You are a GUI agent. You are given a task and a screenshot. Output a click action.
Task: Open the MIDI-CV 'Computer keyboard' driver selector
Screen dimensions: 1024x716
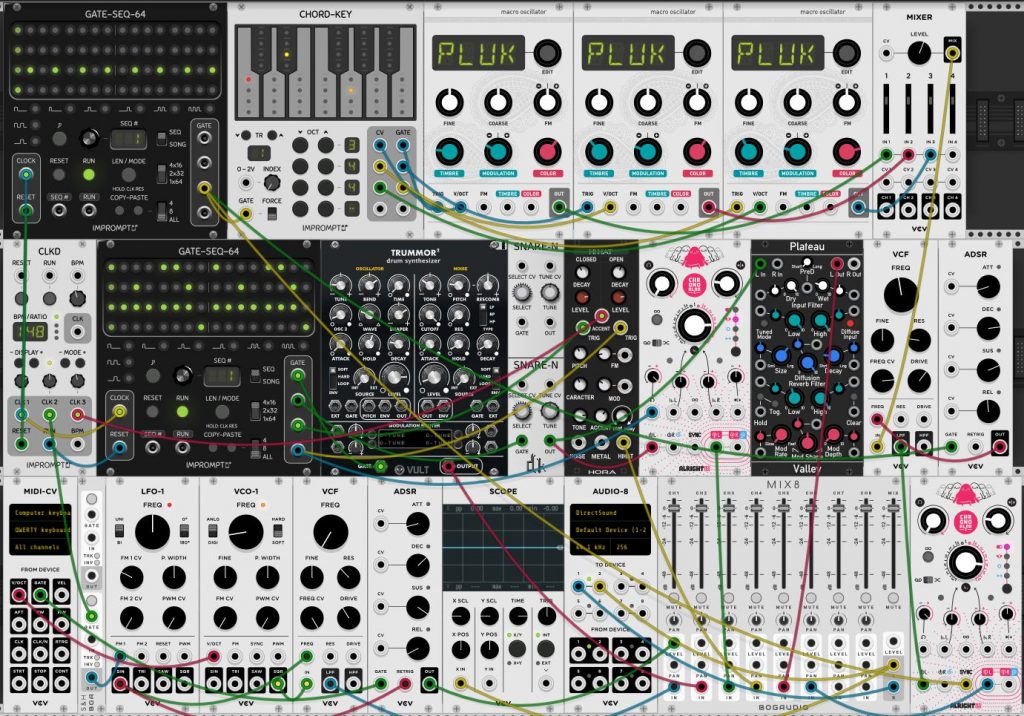click(39, 513)
